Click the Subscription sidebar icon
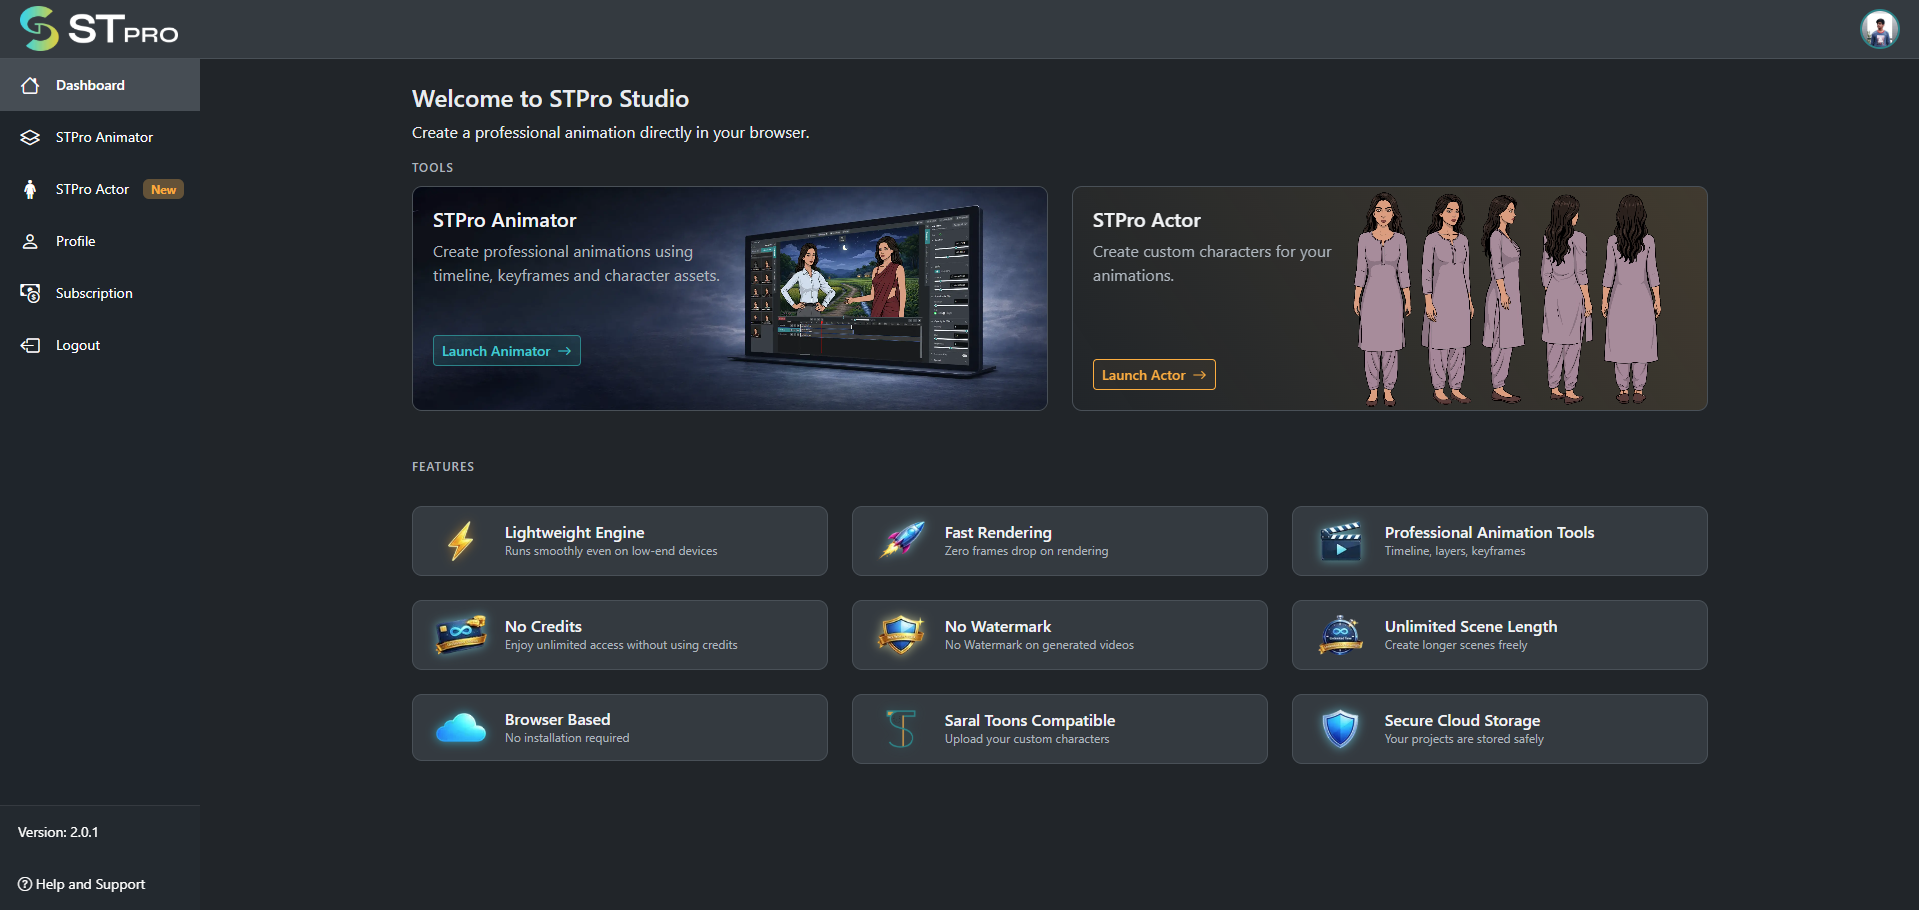This screenshot has height=910, width=1919. [x=30, y=293]
